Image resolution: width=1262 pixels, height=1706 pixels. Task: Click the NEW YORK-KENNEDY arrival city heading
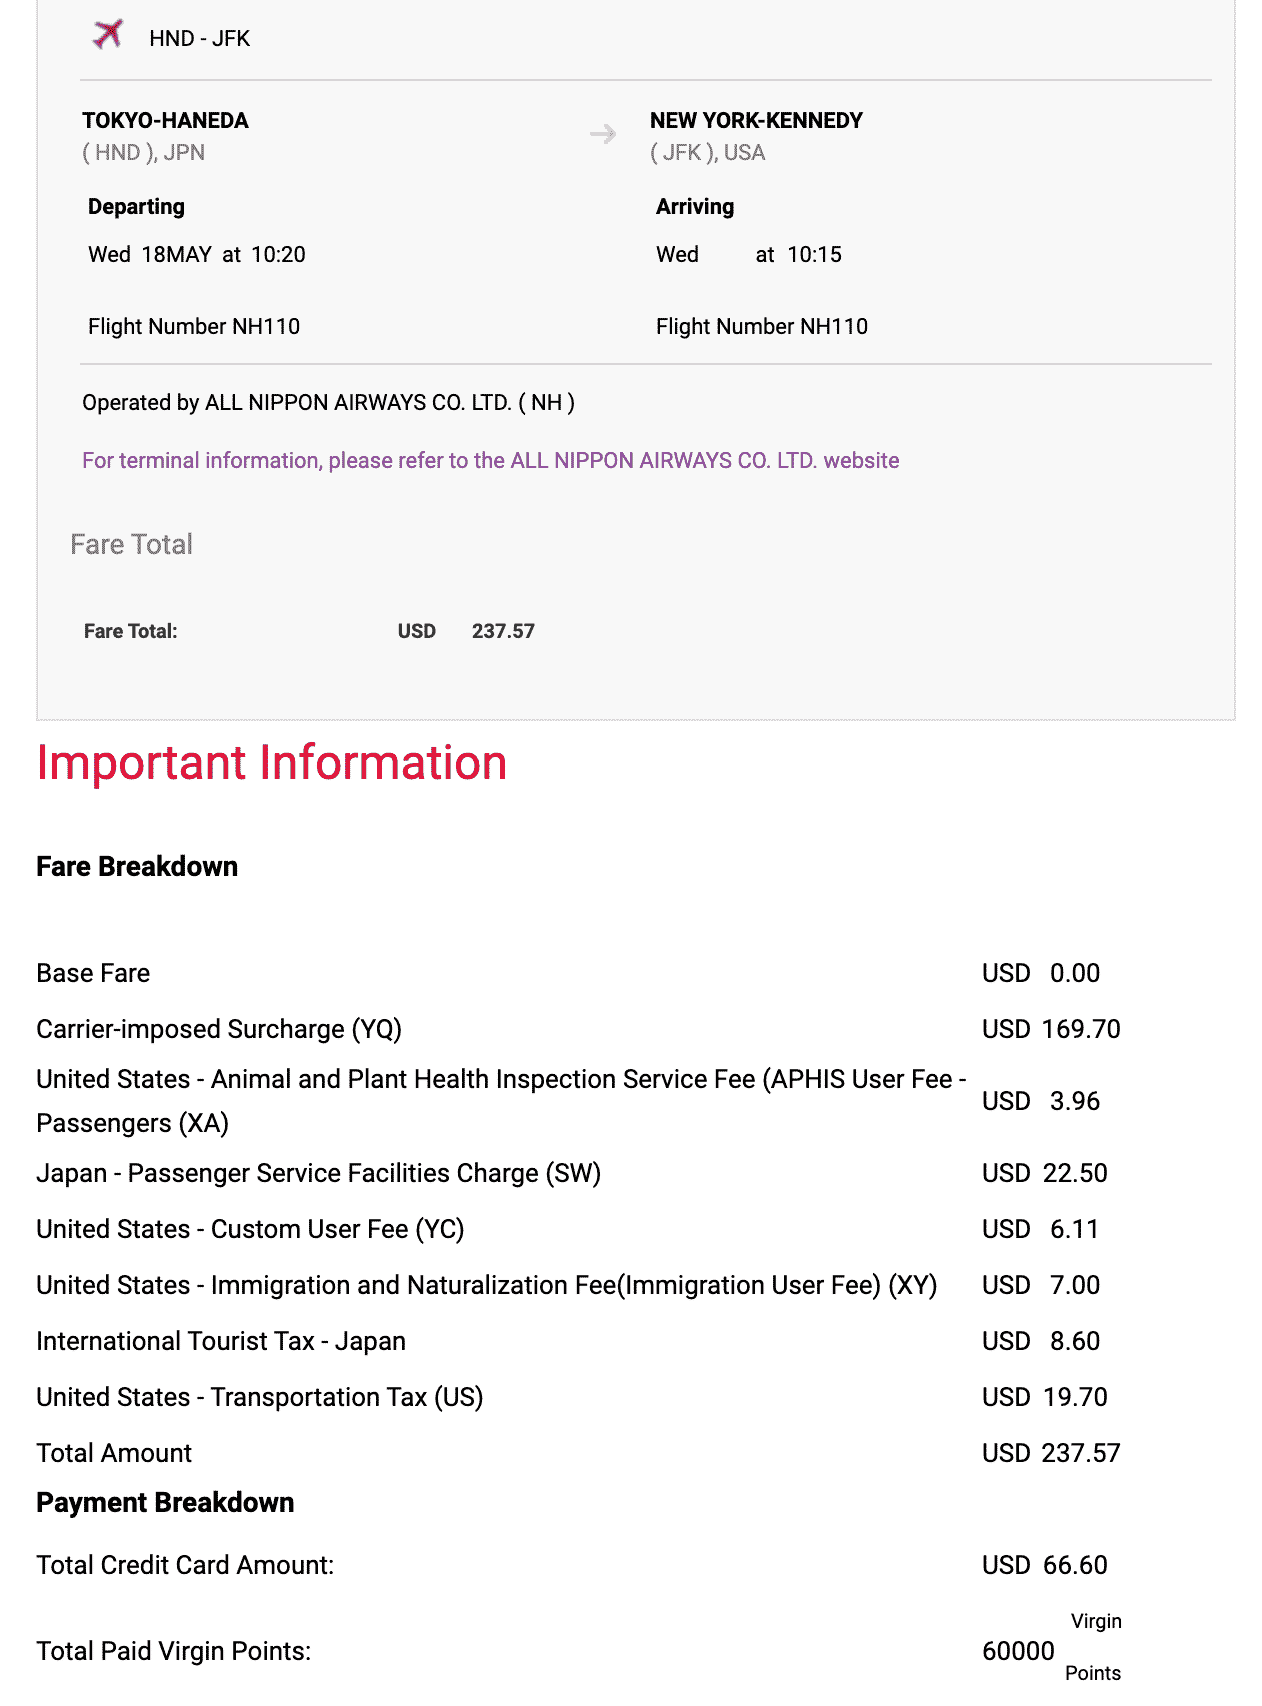(756, 120)
